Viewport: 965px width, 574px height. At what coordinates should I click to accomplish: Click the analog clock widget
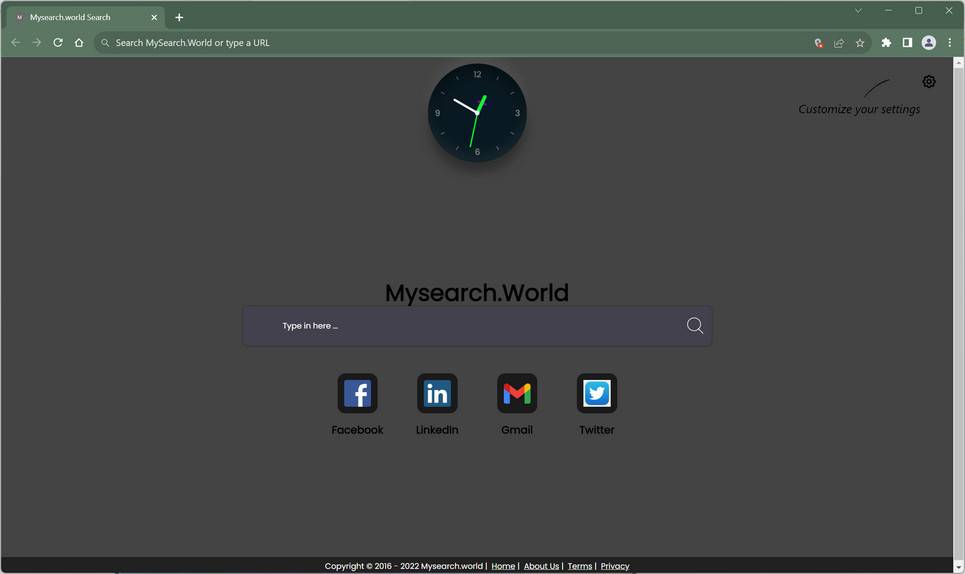[477, 113]
